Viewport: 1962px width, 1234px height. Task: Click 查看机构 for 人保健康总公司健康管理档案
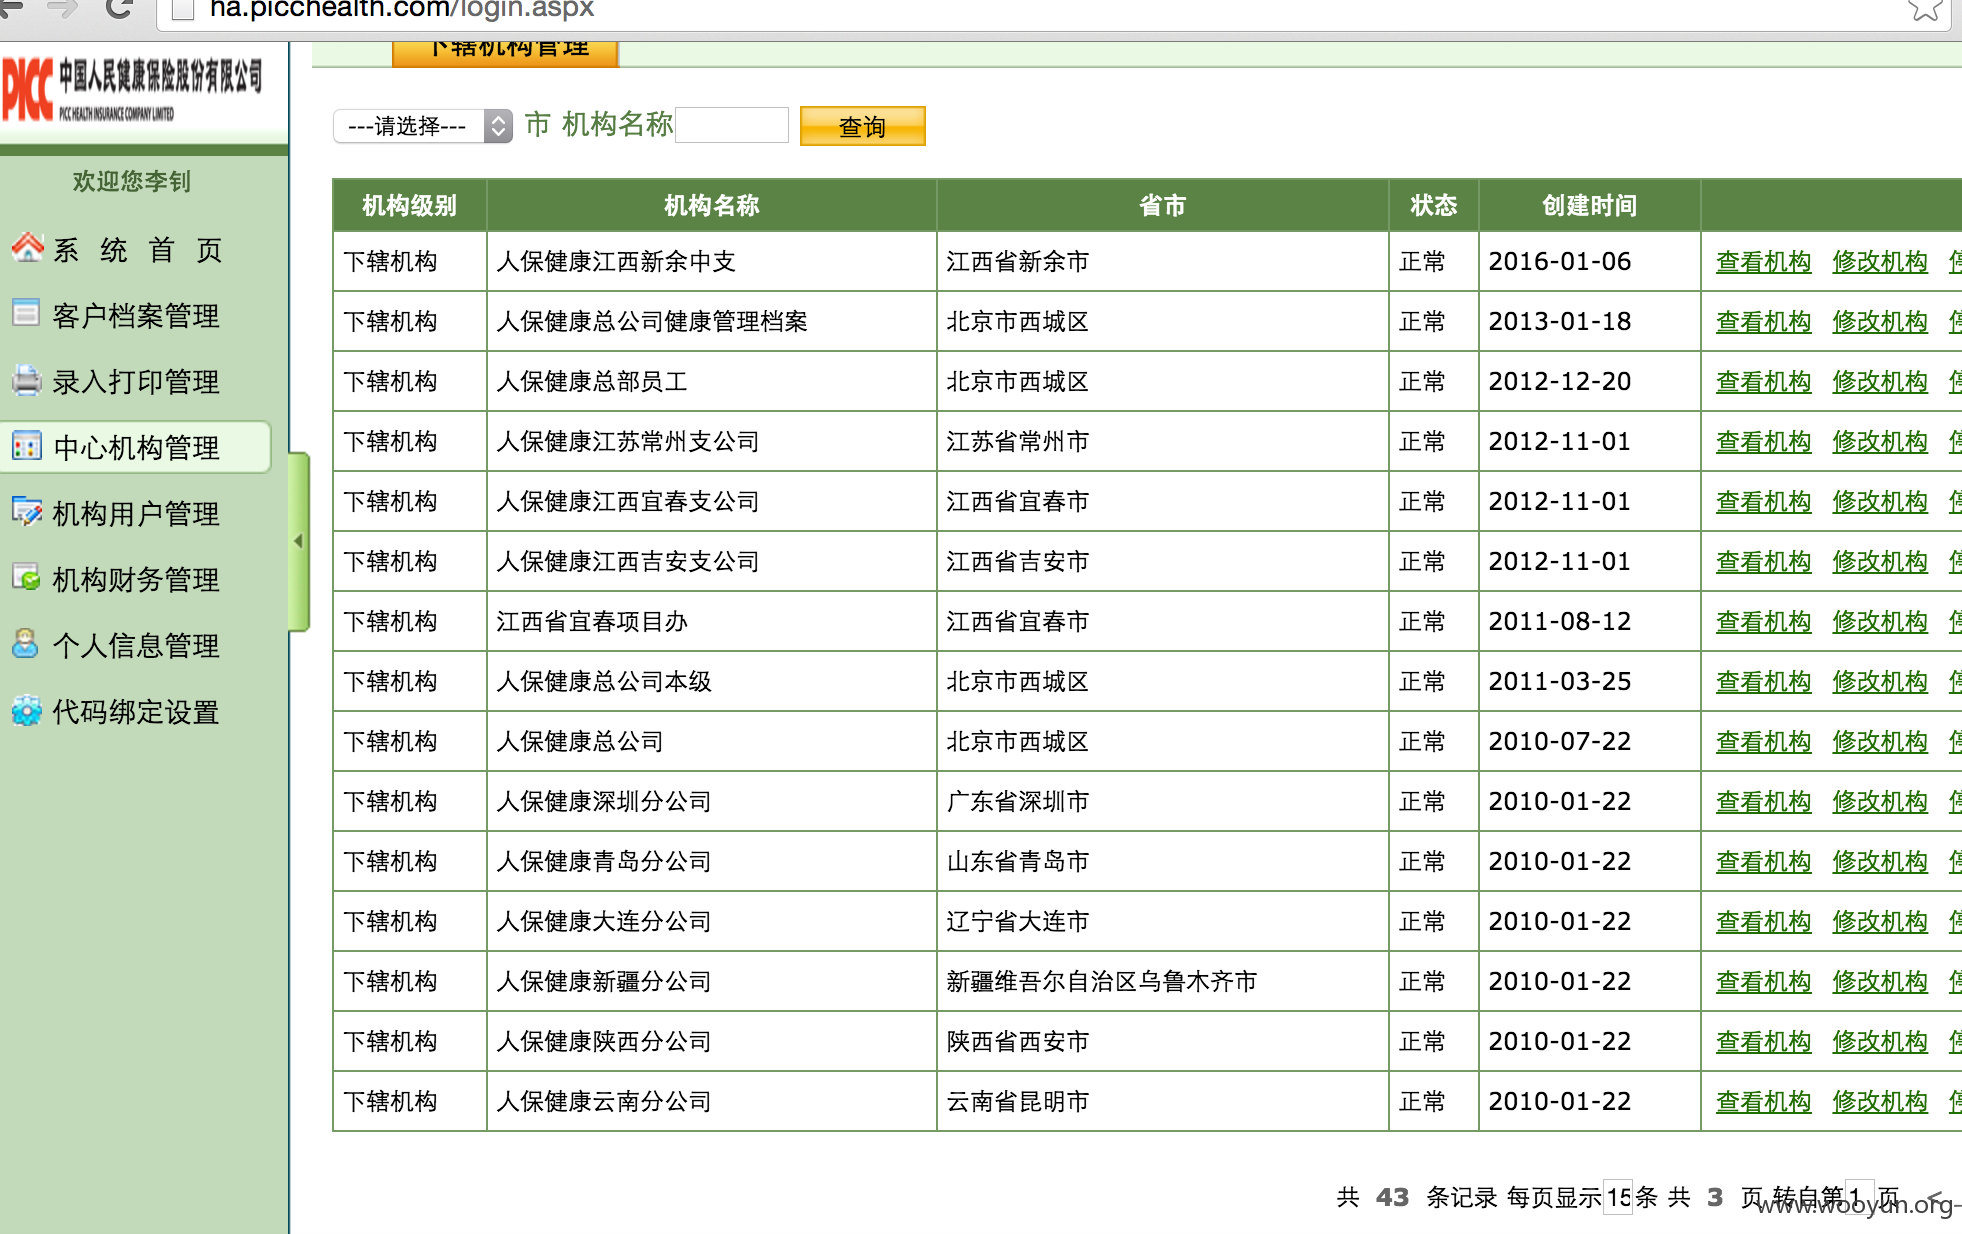pos(1763,322)
